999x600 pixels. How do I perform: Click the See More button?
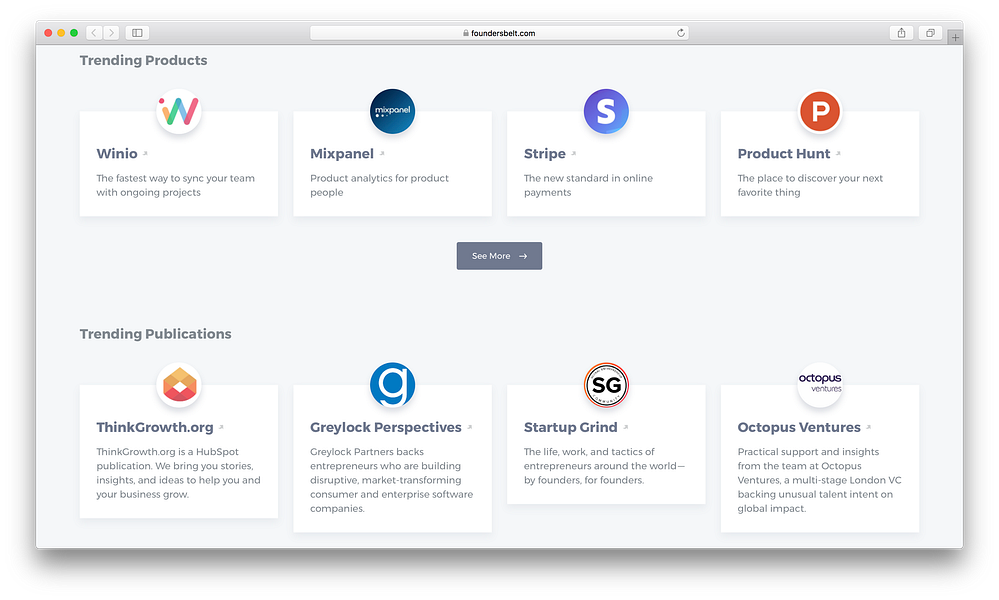(500, 255)
